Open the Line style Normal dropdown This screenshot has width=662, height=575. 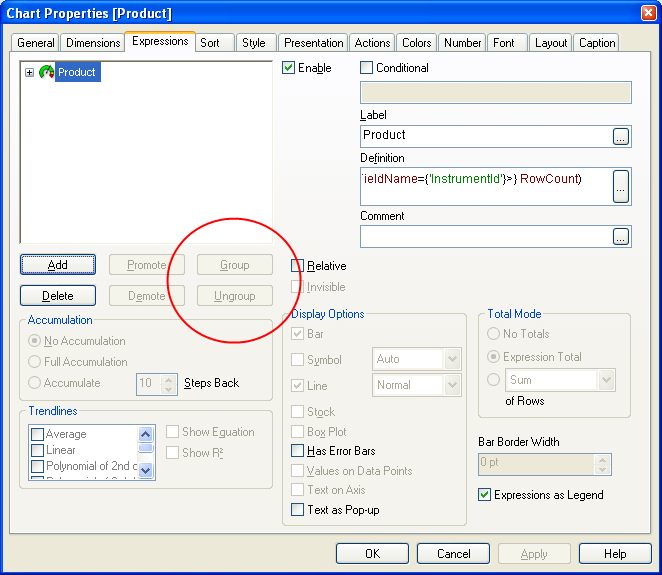(452, 385)
